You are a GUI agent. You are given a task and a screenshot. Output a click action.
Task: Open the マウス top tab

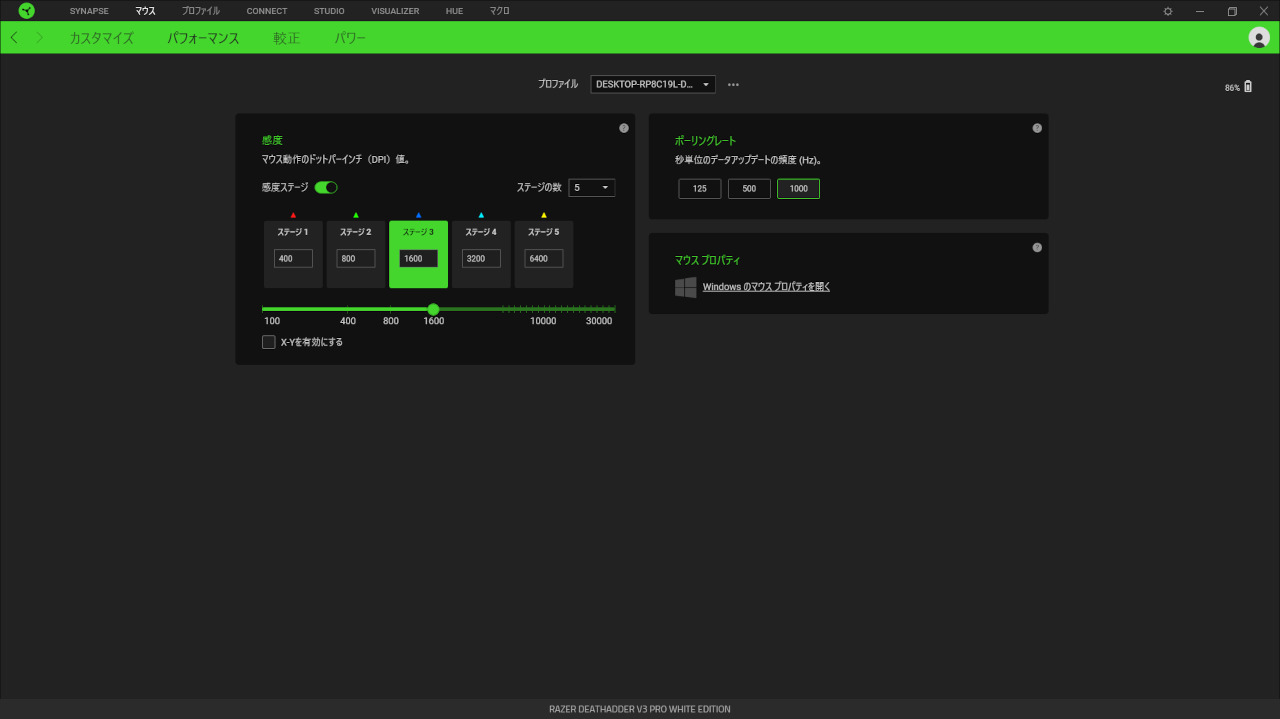pos(146,11)
